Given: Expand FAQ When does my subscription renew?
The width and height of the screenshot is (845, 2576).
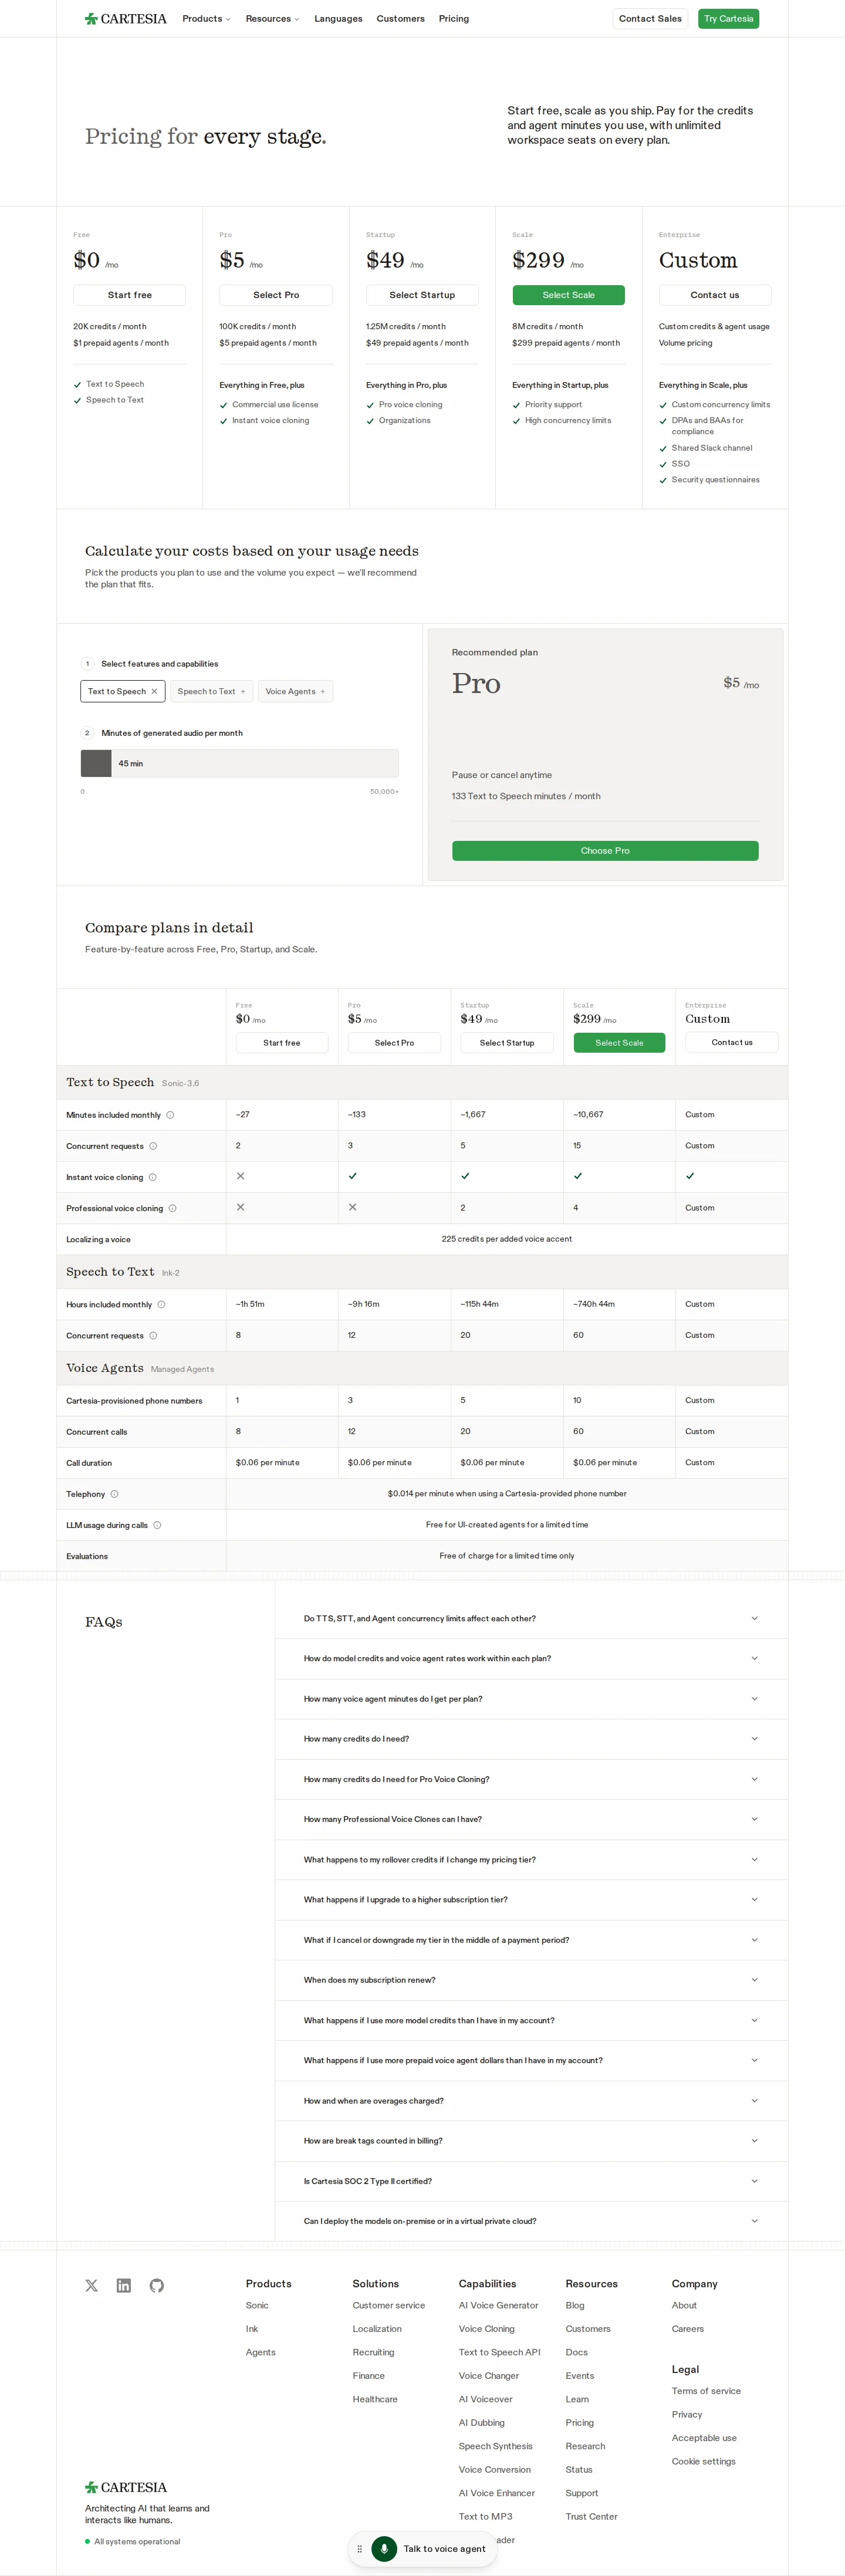Looking at the screenshot, I should (x=531, y=1980).
